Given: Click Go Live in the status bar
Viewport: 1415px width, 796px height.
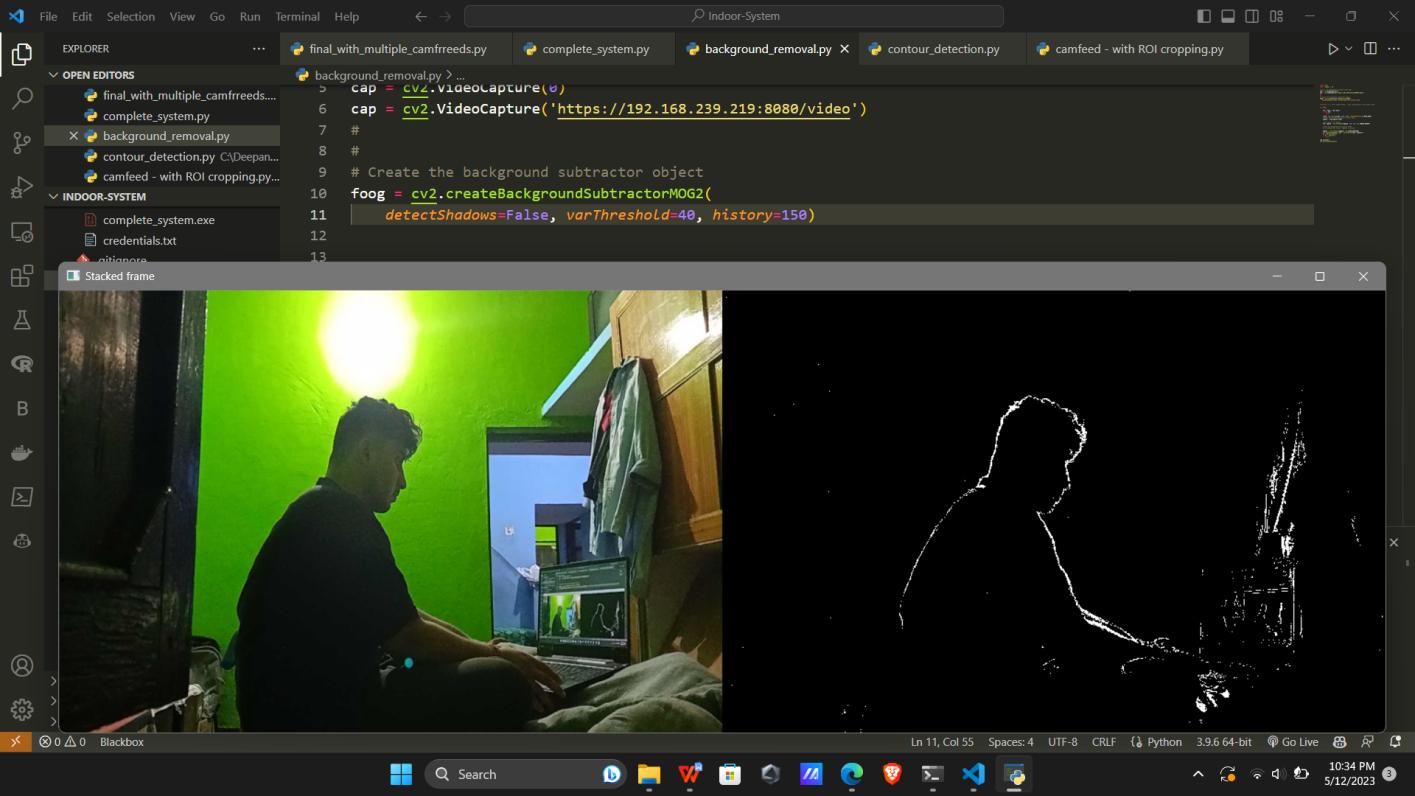Looking at the screenshot, I should 1292,742.
